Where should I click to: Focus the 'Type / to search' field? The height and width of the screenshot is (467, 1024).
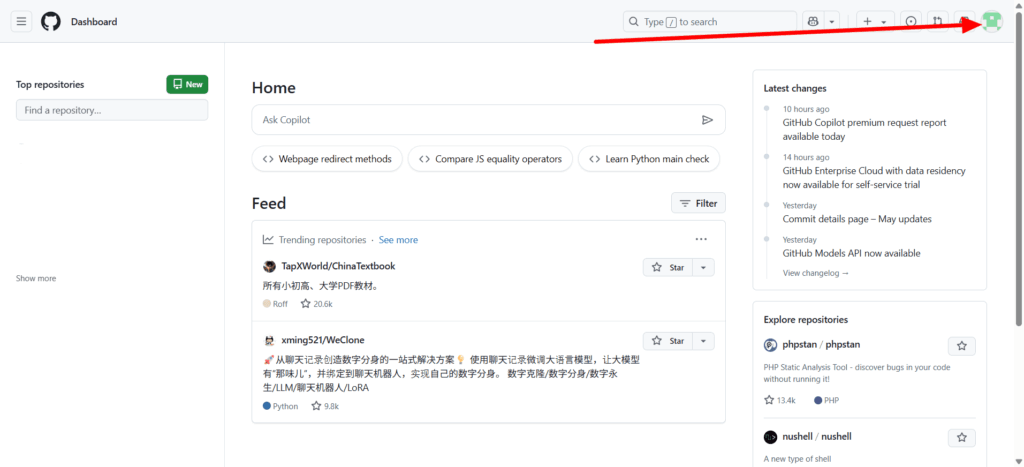click(710, 22)
